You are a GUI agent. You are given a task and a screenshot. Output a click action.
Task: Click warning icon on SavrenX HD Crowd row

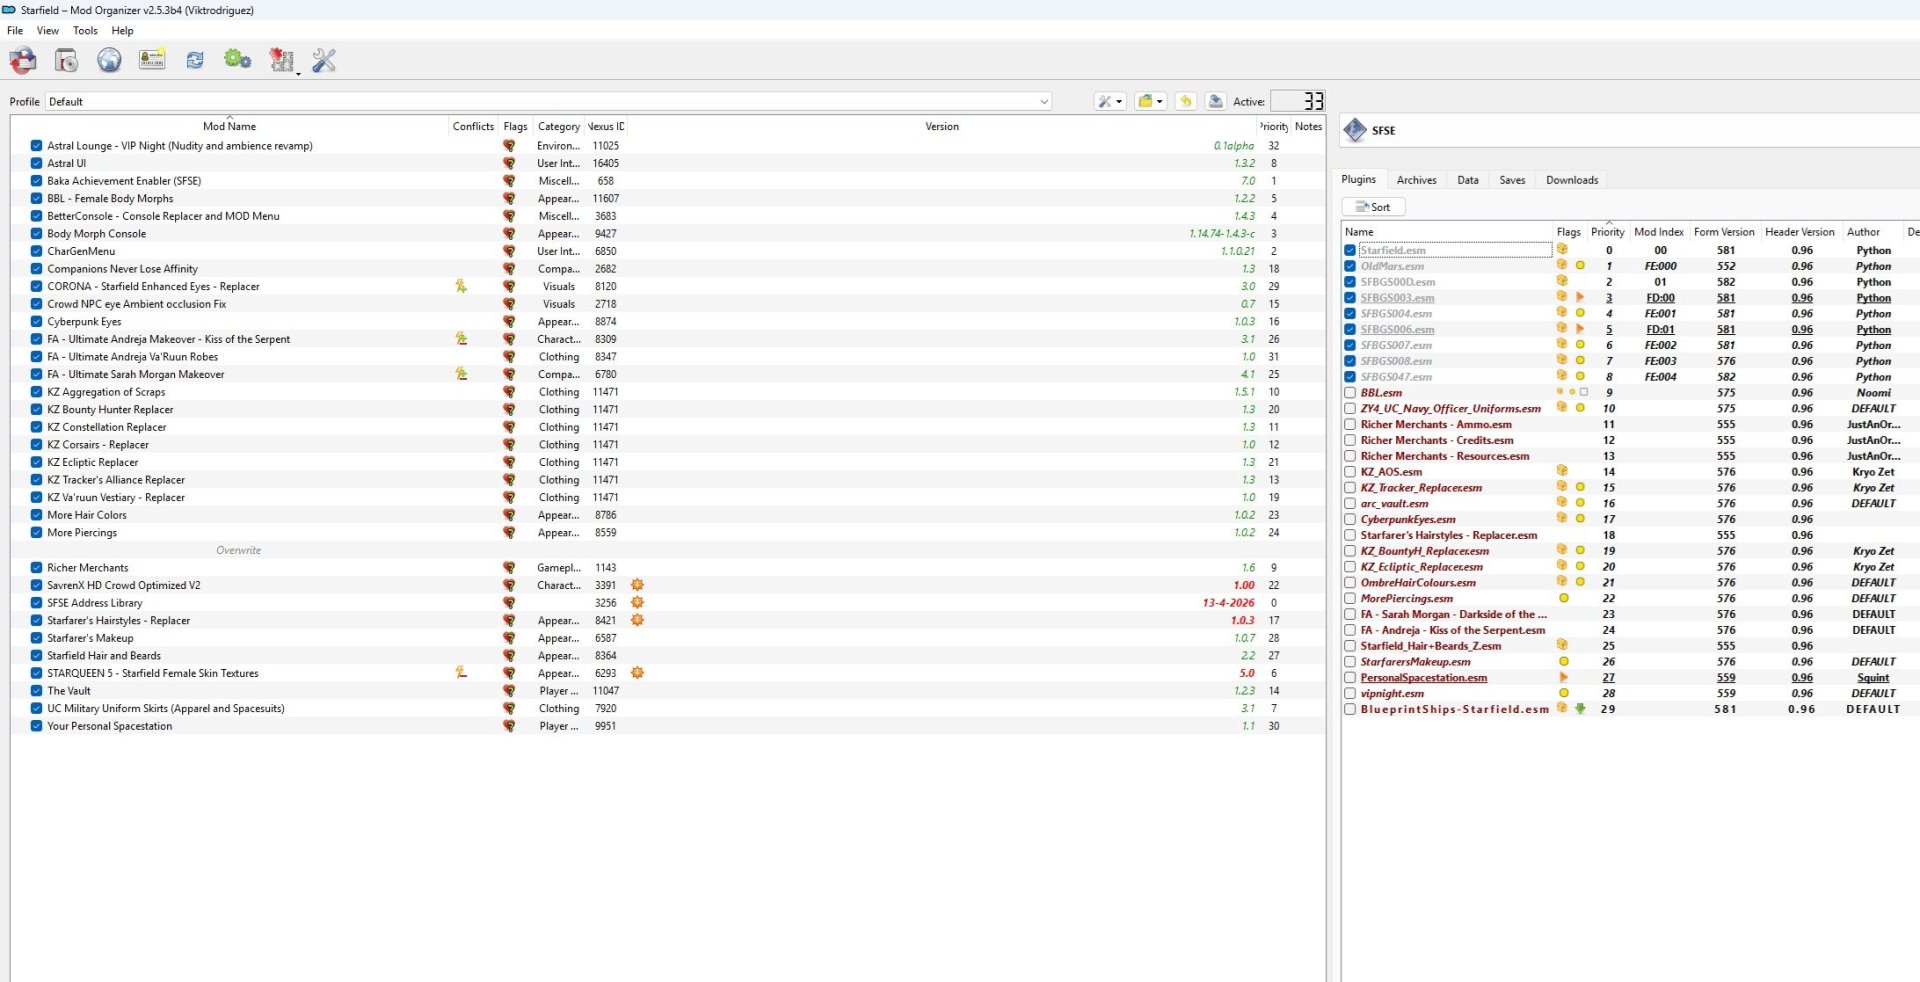click(637, 585)
